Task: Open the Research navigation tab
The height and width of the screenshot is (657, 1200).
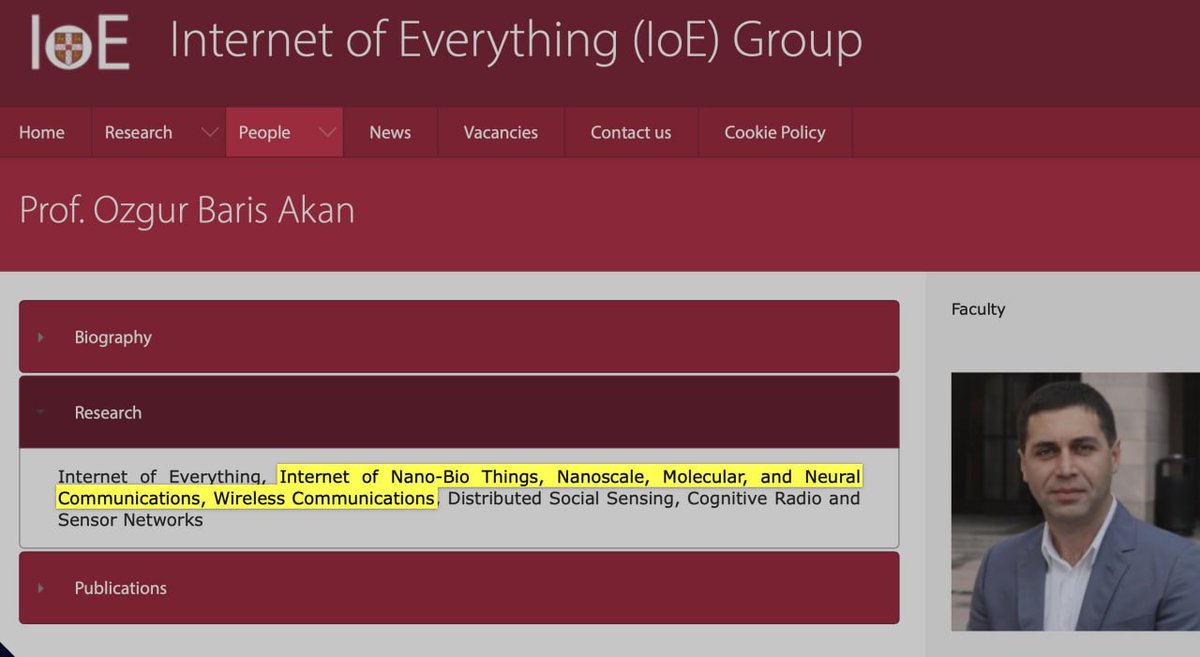Action: (138, 132)
